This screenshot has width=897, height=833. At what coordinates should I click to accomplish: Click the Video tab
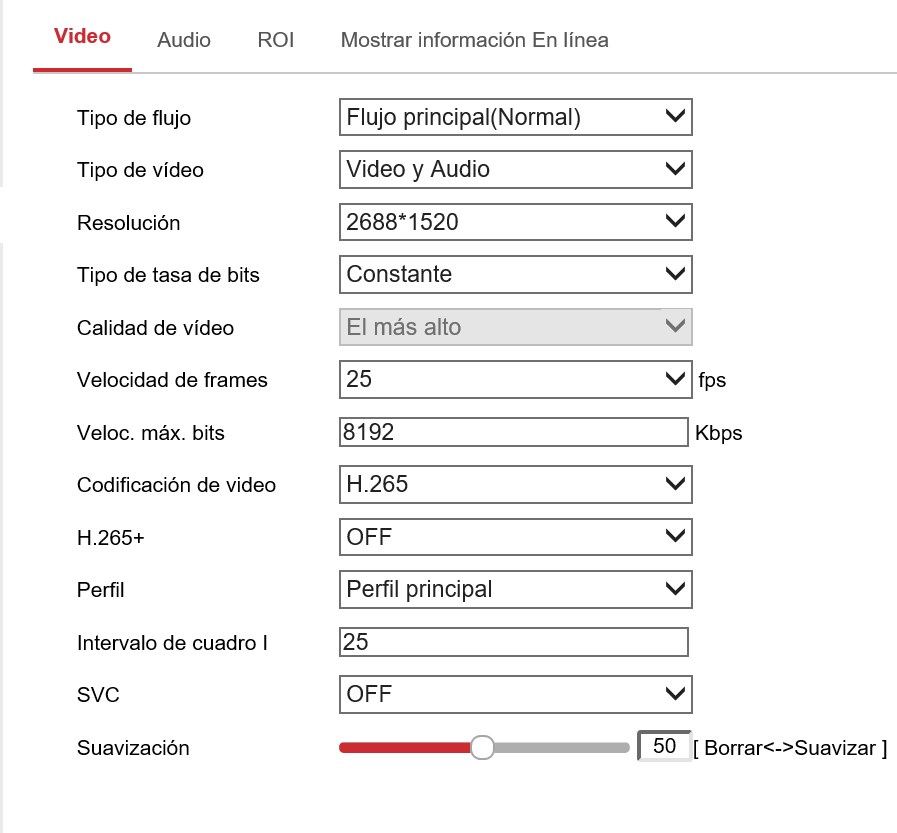pyautogui.click(x=82, y=37)
